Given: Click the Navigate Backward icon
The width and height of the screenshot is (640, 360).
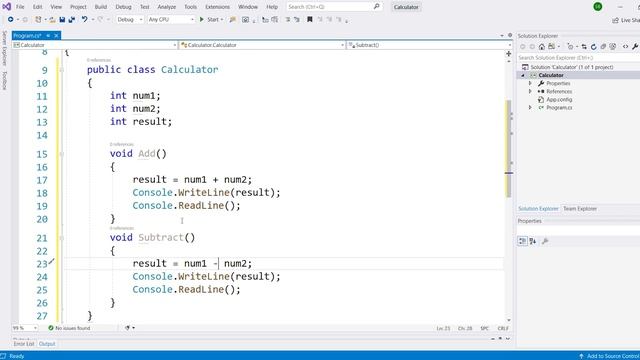Looking at the screenshot, I should pyautogui.click(x=11, y=19).
